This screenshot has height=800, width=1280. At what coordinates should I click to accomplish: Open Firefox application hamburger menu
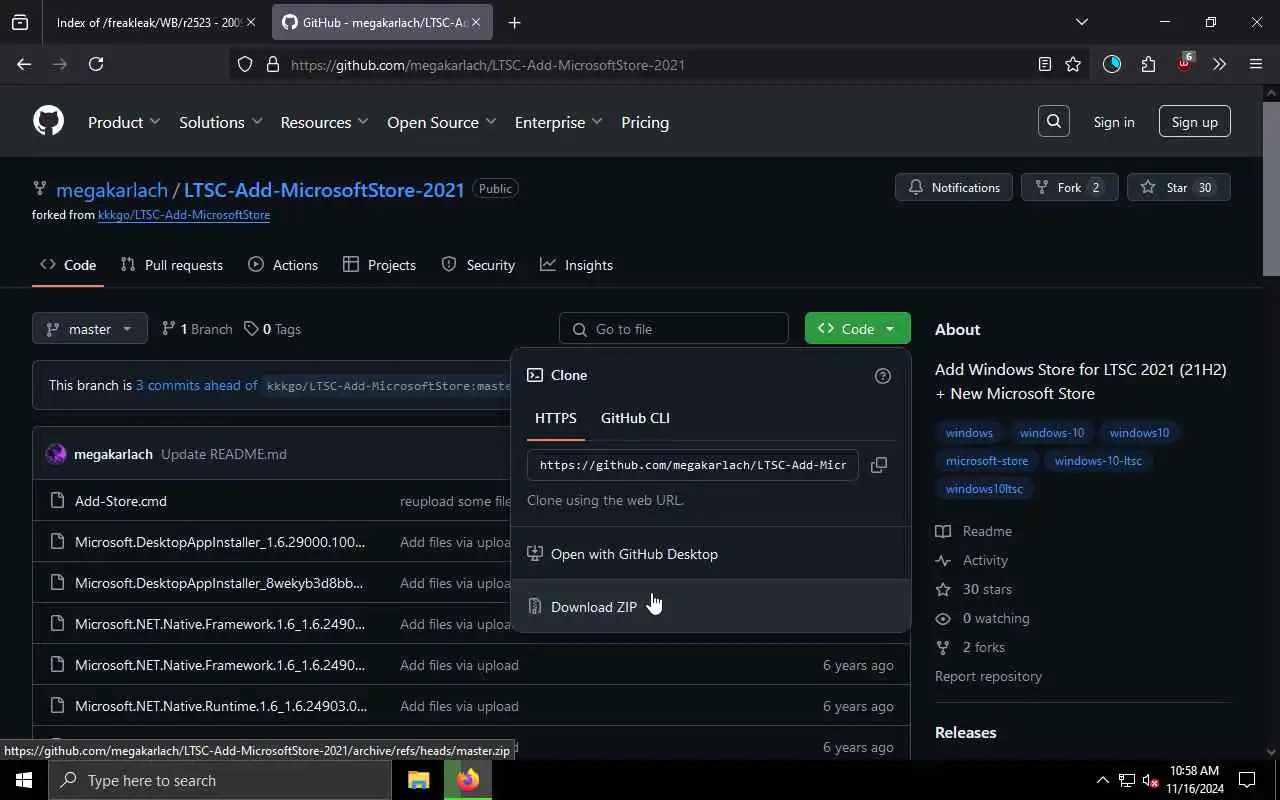tap(1256, 64)
